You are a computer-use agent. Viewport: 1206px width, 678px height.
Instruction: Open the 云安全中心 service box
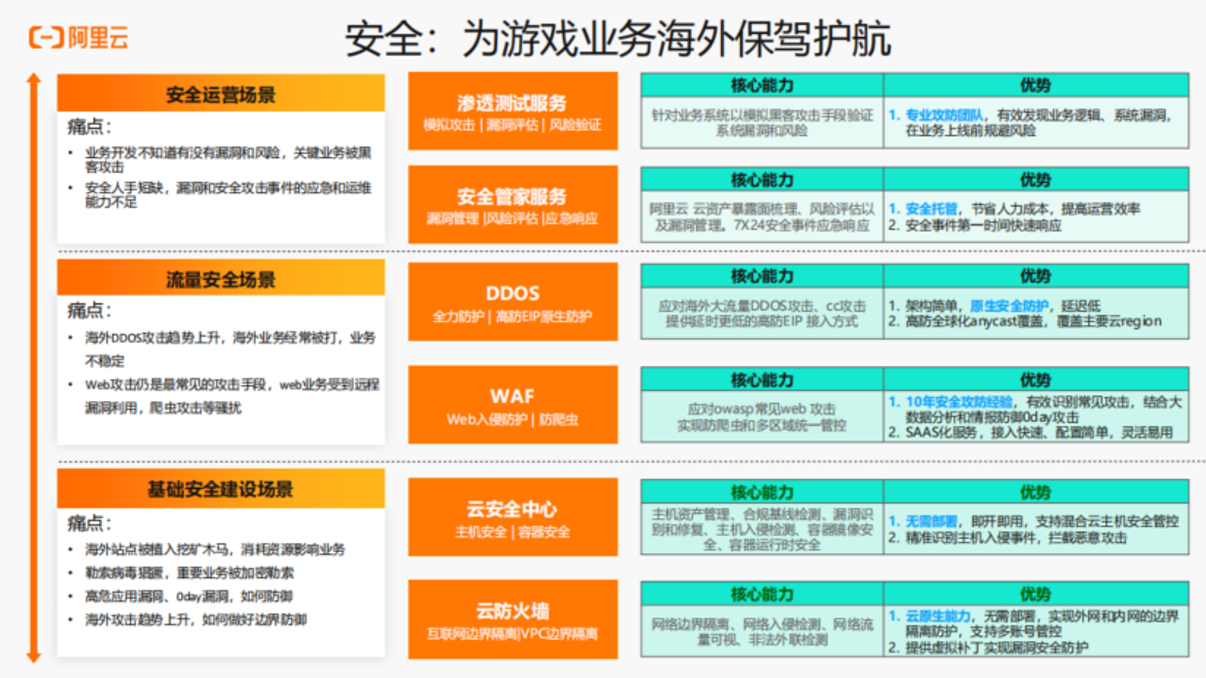(513, 517)
